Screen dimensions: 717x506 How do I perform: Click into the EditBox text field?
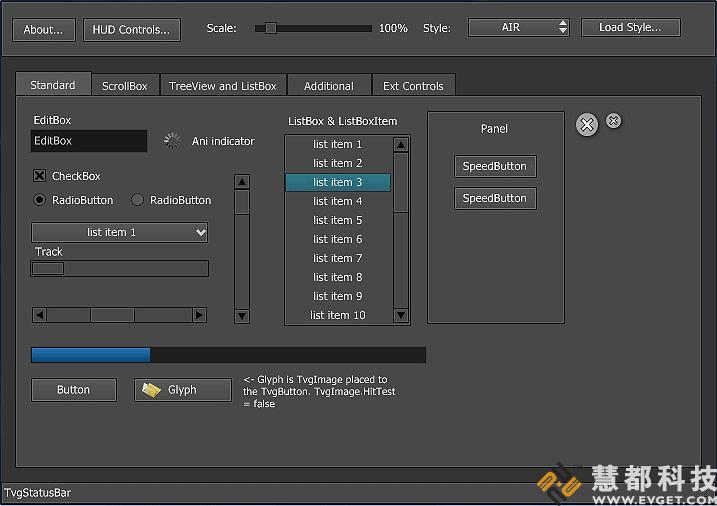pyautogui.click(x=89, y=141)
